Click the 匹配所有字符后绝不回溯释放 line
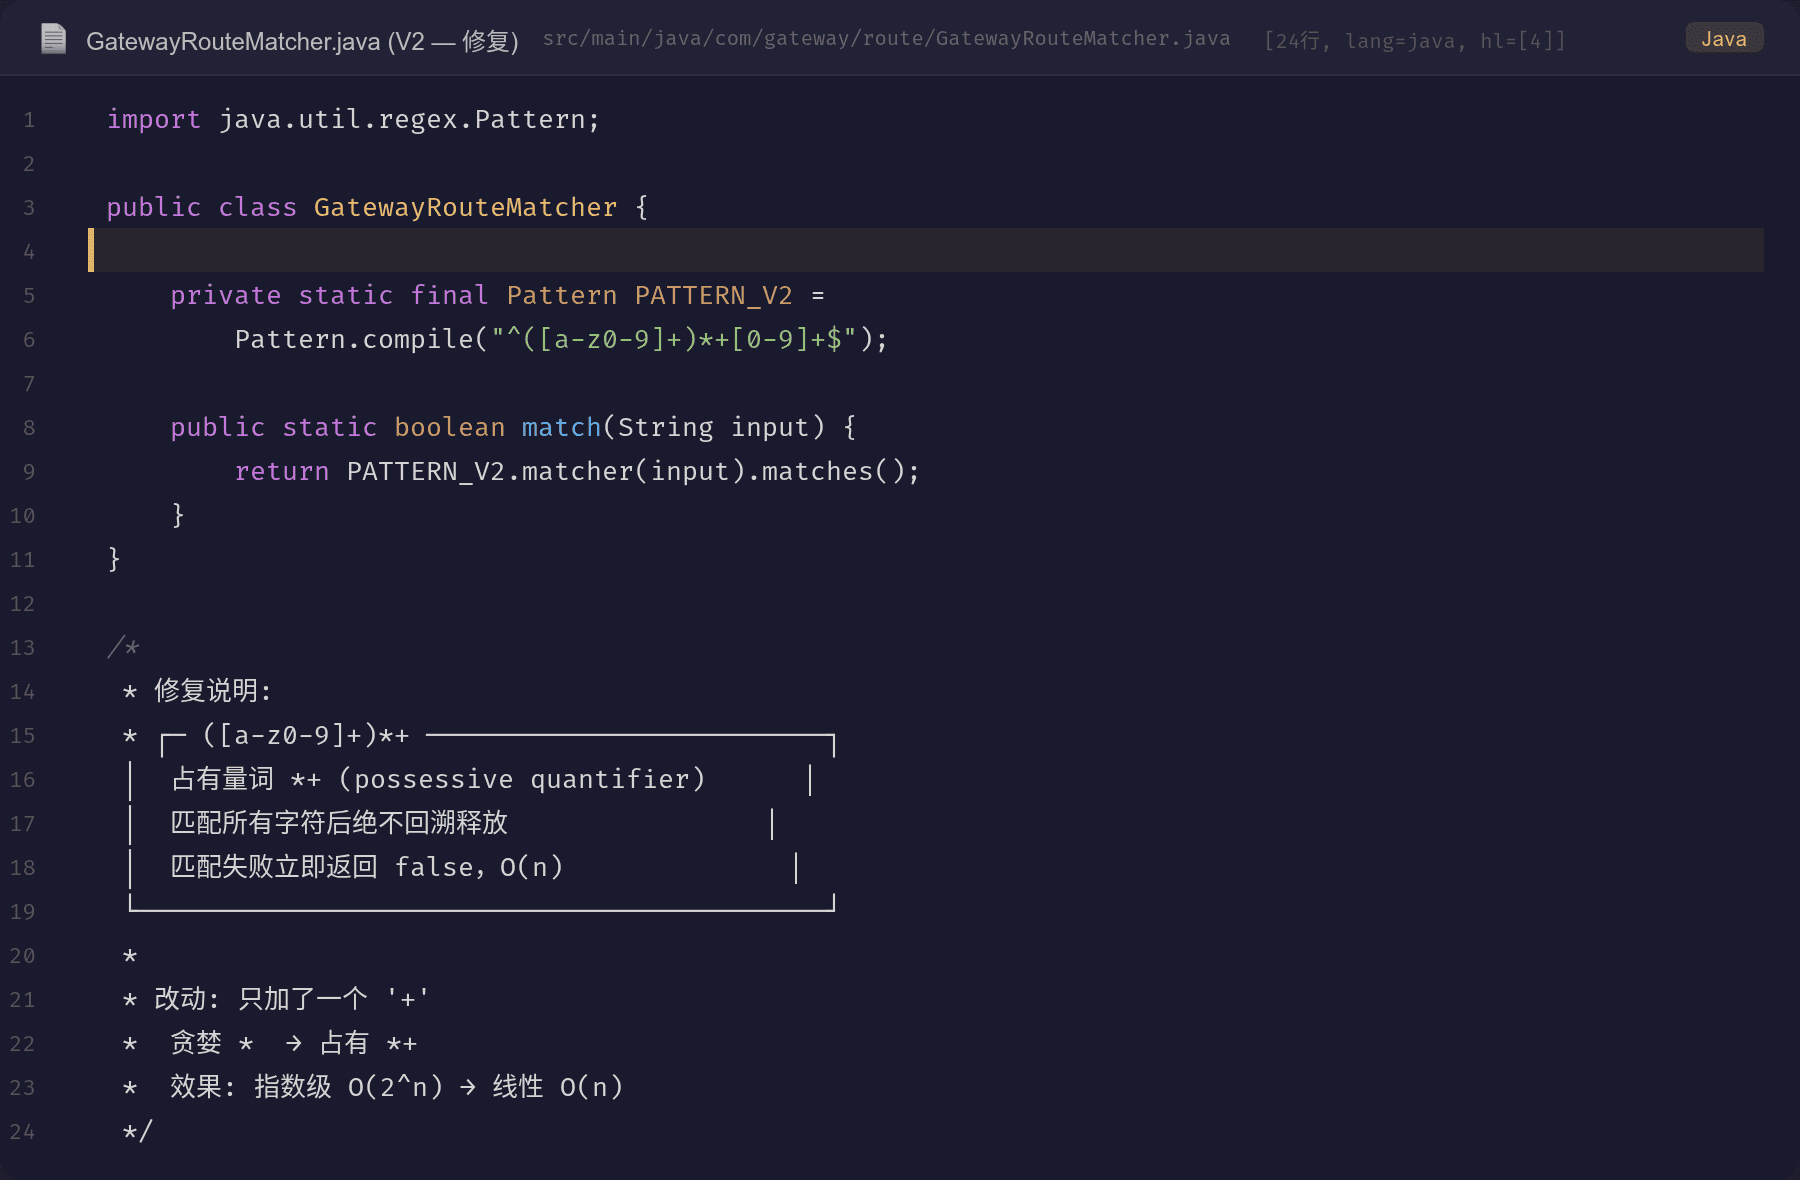Image resolution: width=1800 pixels, height=1180 pixels. tap(339, 823)
